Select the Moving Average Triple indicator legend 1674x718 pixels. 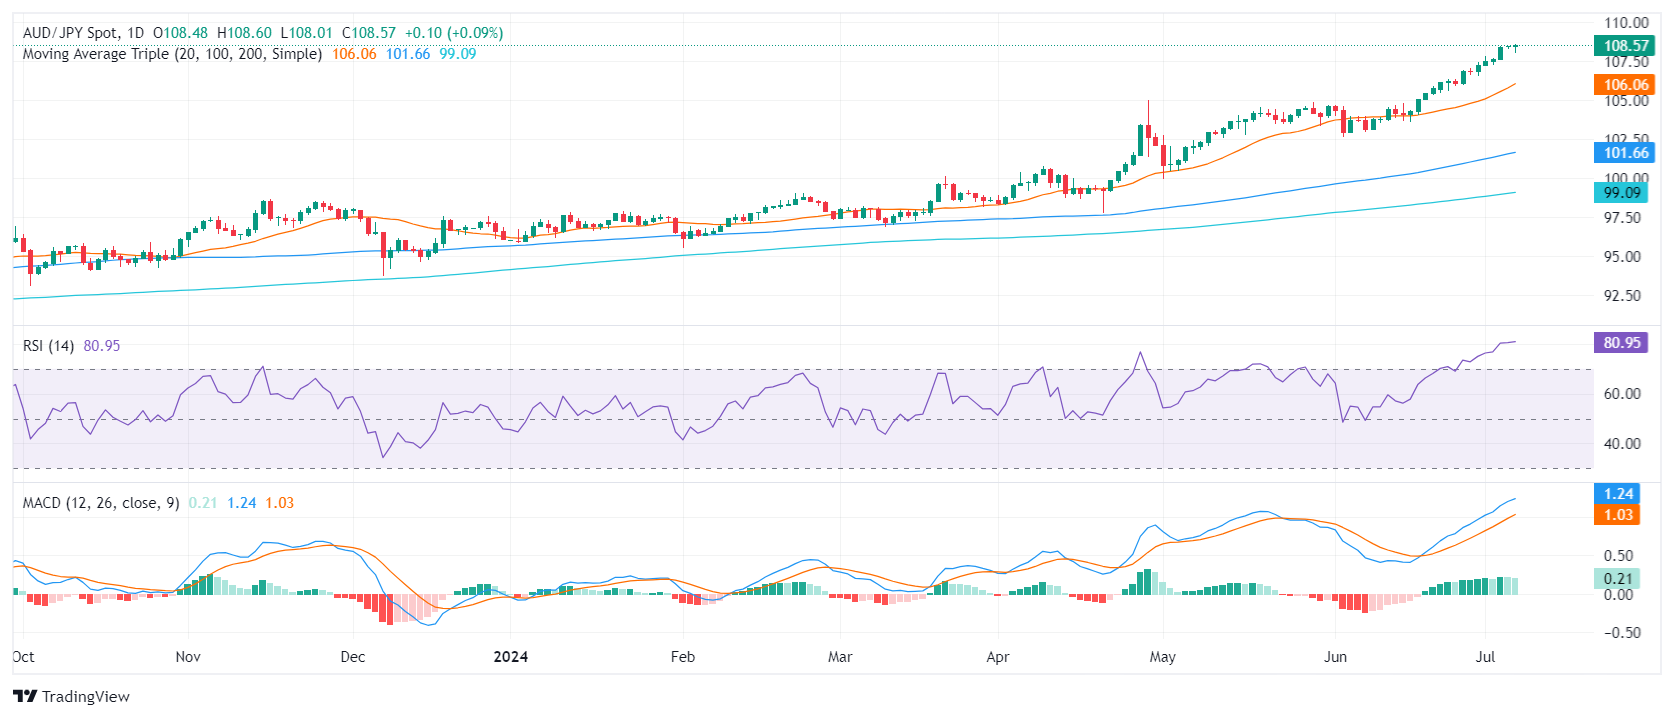172,54
